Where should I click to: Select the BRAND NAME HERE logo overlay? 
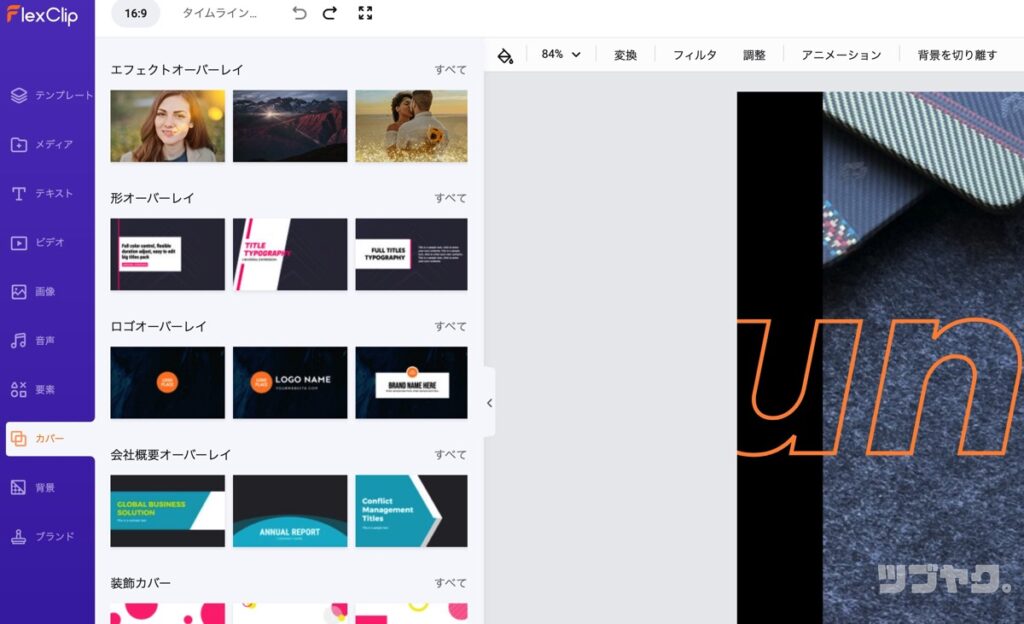click(x=411, y=382)
